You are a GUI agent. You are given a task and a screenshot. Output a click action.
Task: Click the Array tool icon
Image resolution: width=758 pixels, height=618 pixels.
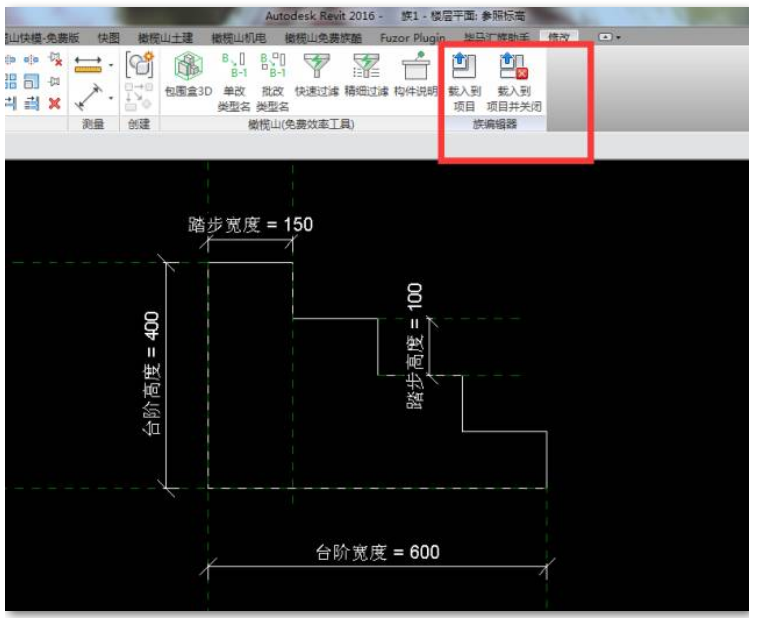(11, 81)
